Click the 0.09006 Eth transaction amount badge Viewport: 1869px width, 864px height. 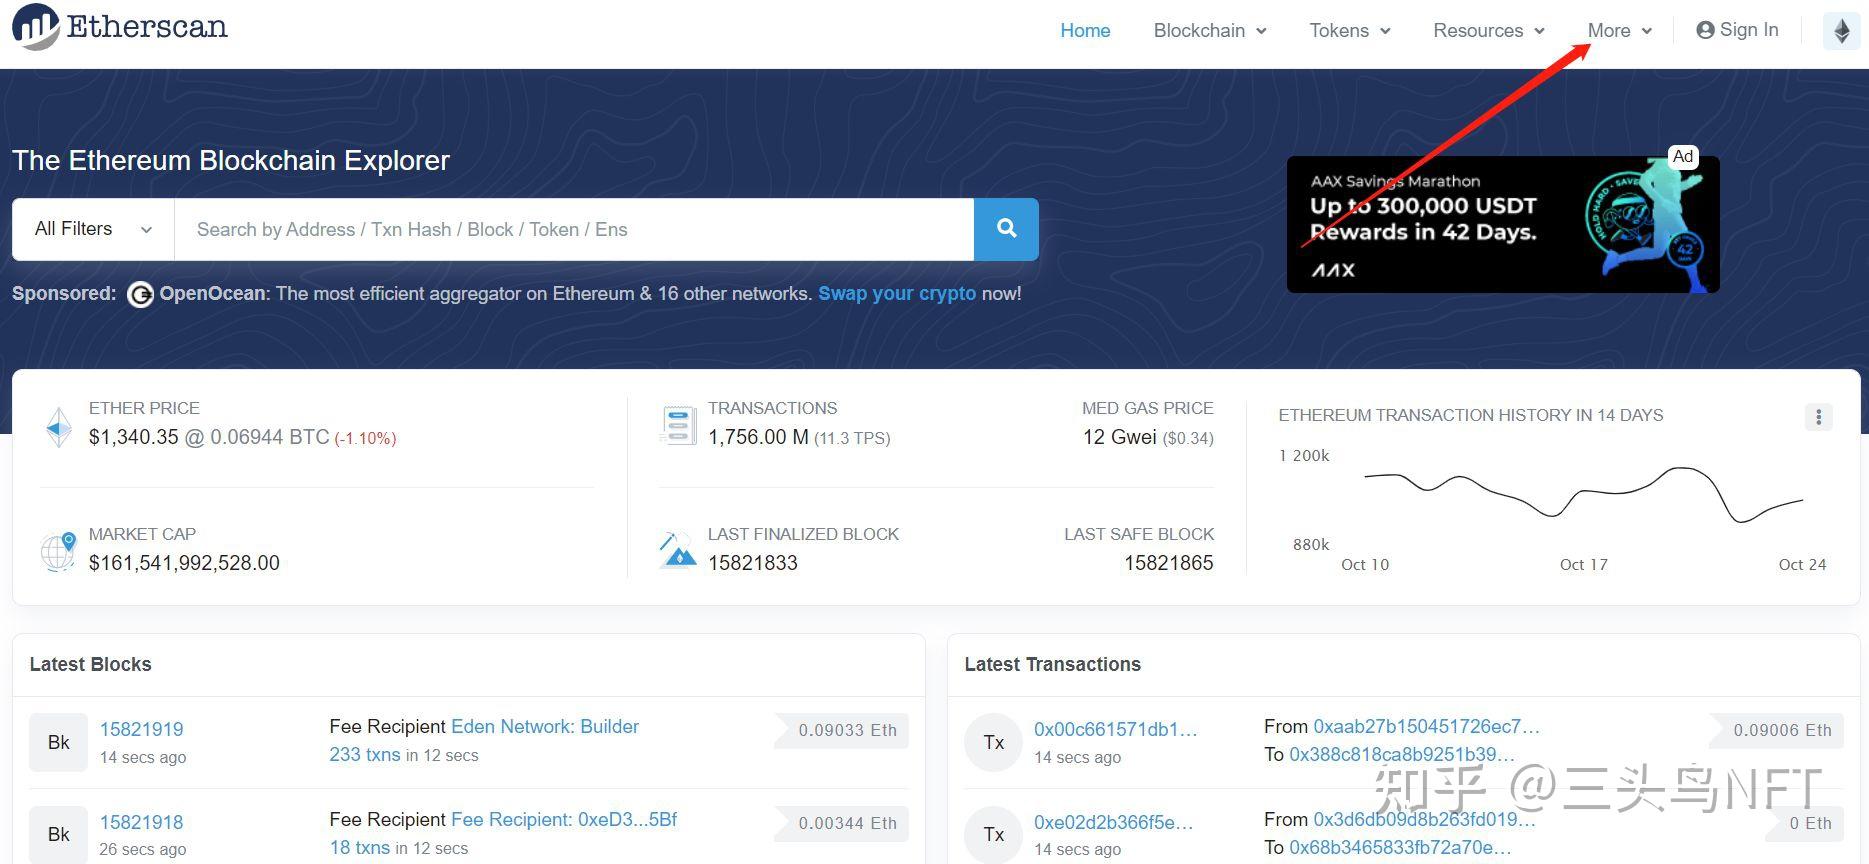coord(1777,730)
